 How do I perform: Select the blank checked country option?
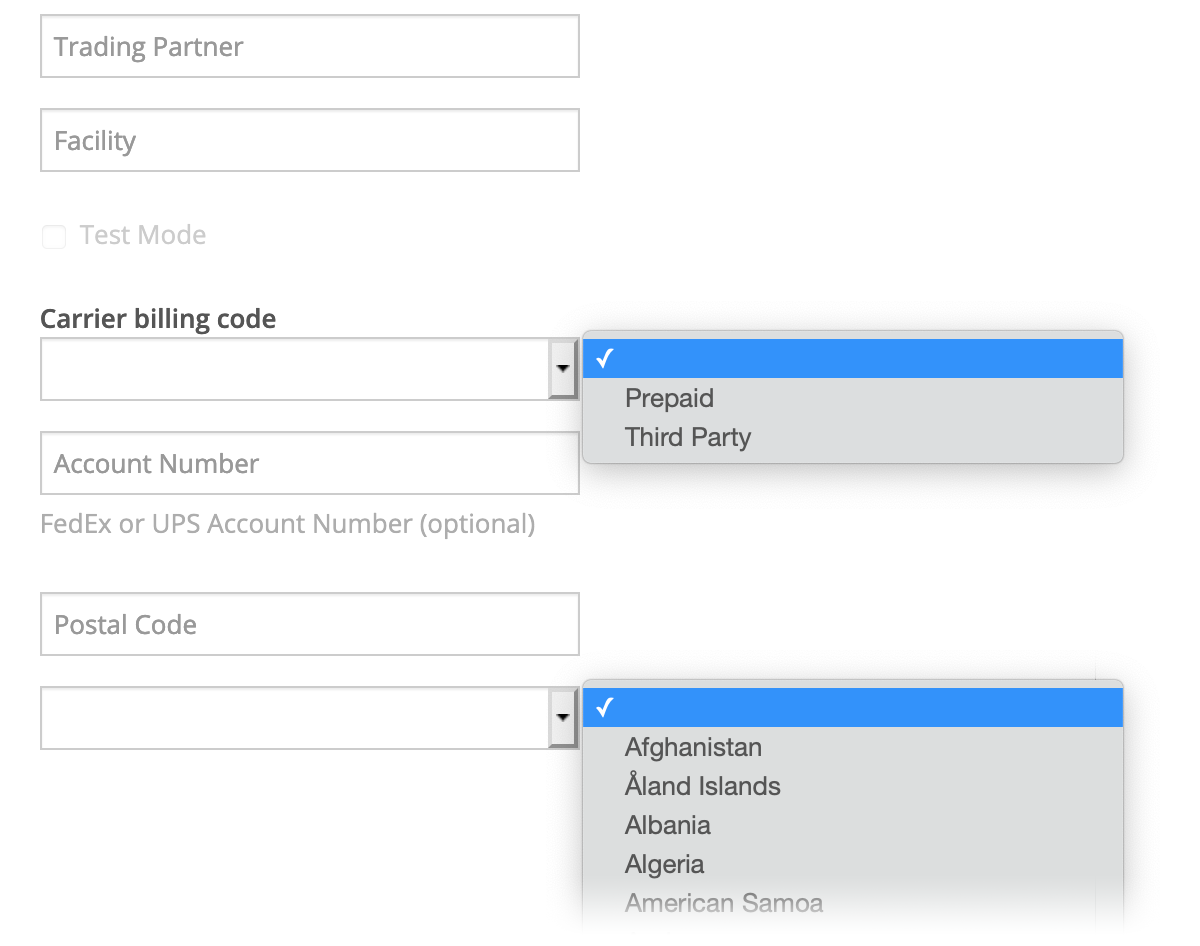pos(852,708)
